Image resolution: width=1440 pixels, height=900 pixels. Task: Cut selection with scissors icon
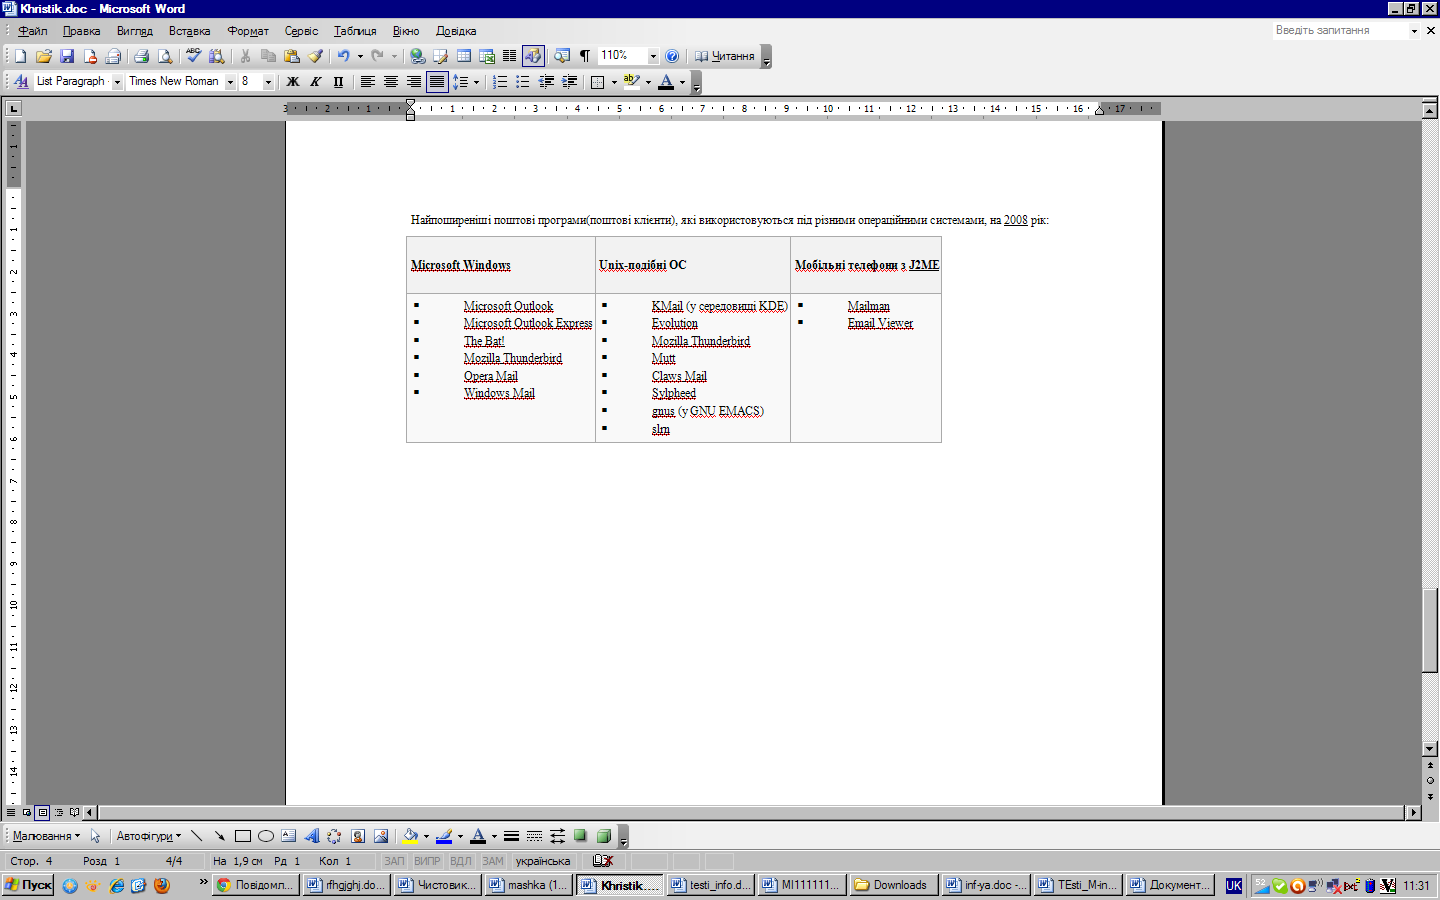(245, 56)
